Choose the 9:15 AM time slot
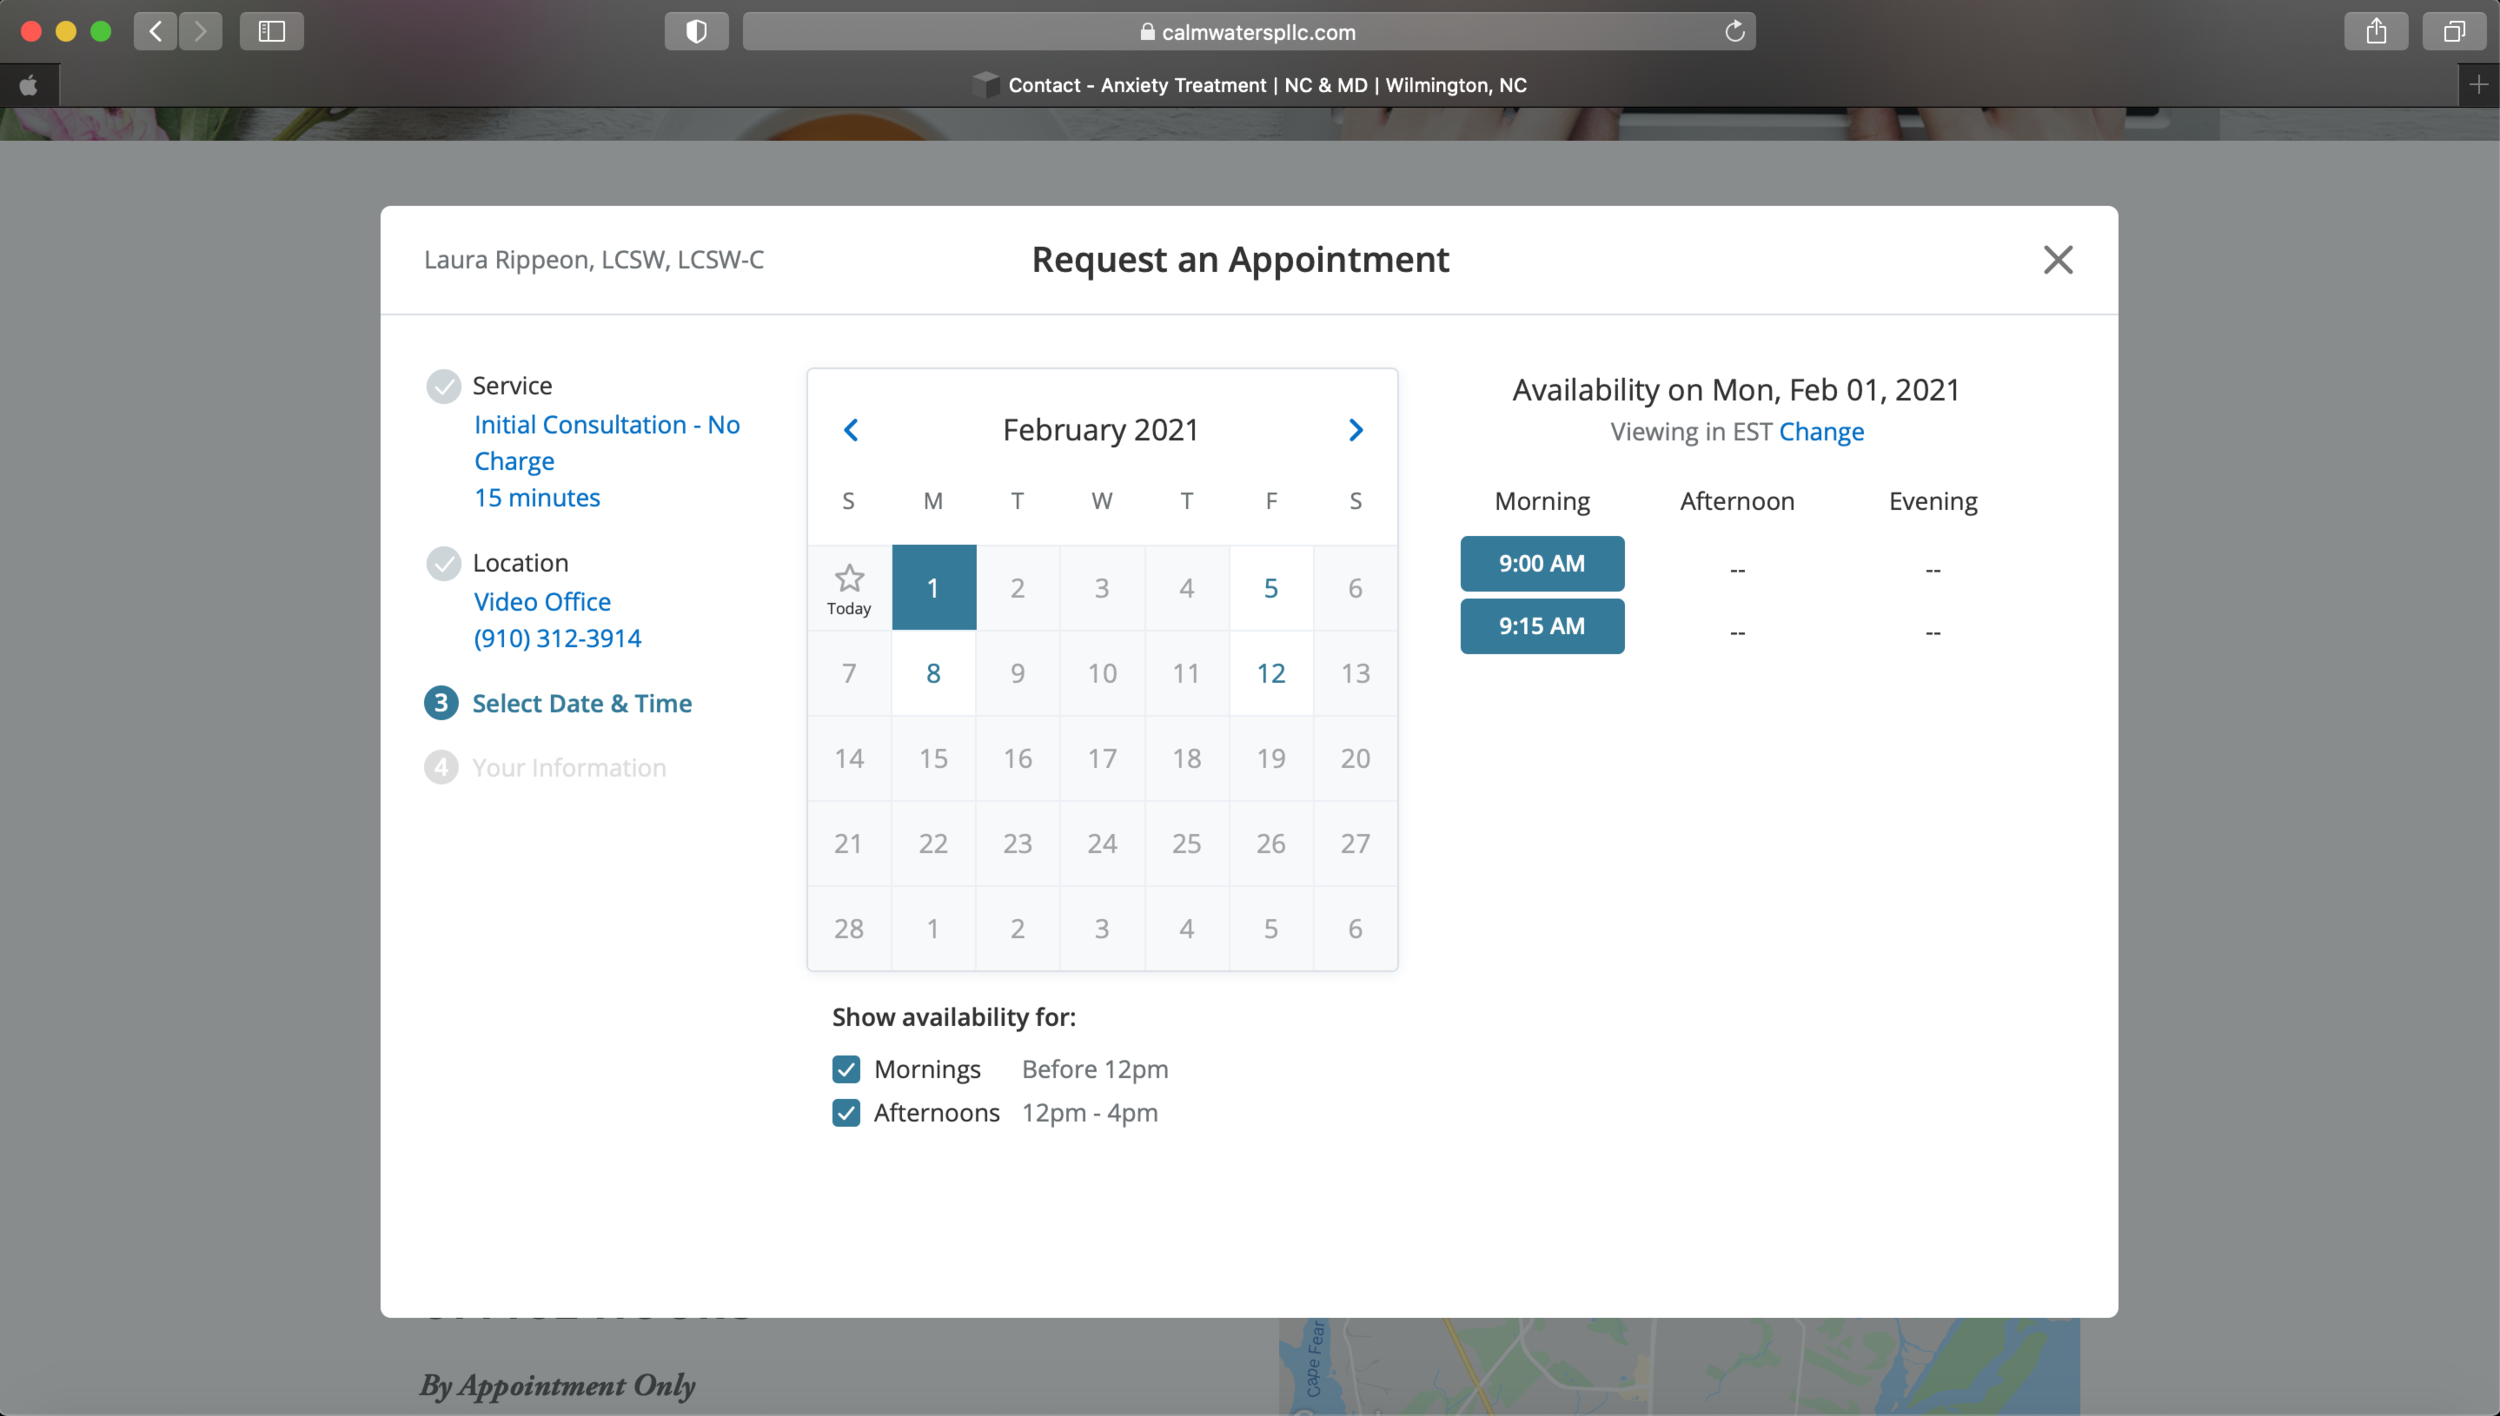 tap(1541, 627)
